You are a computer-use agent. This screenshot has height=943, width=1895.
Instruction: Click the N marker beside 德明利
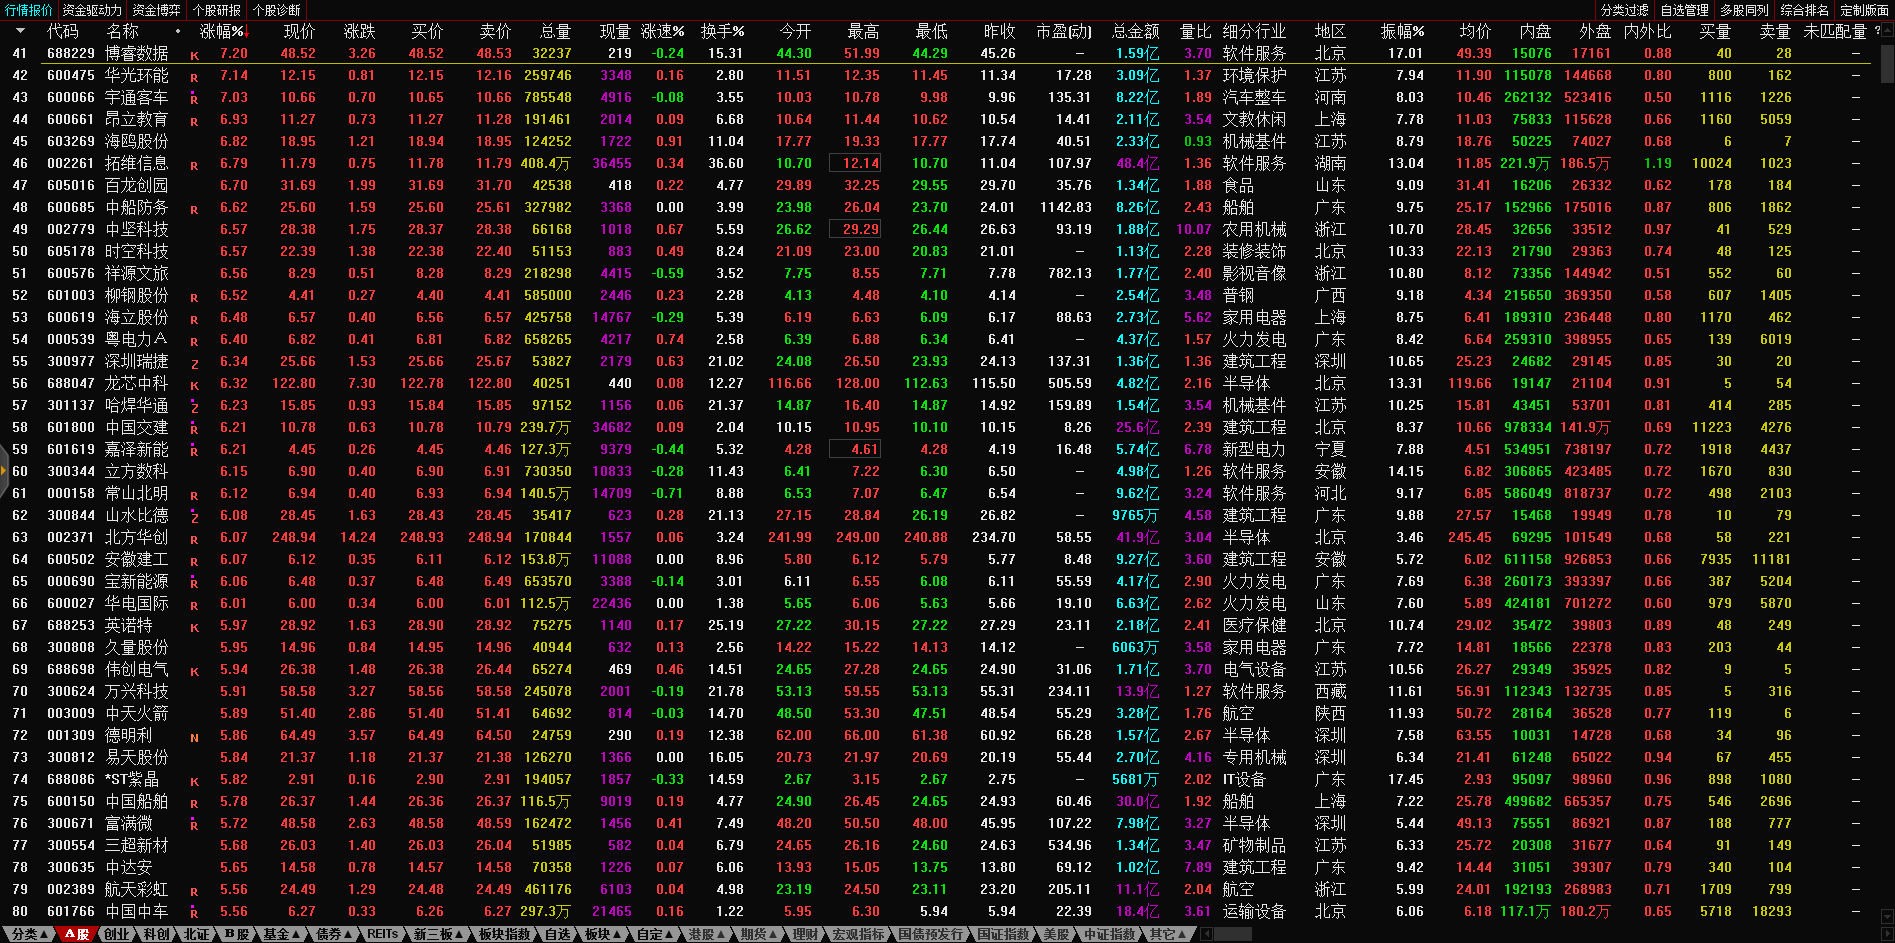click(x=194, y=737)
